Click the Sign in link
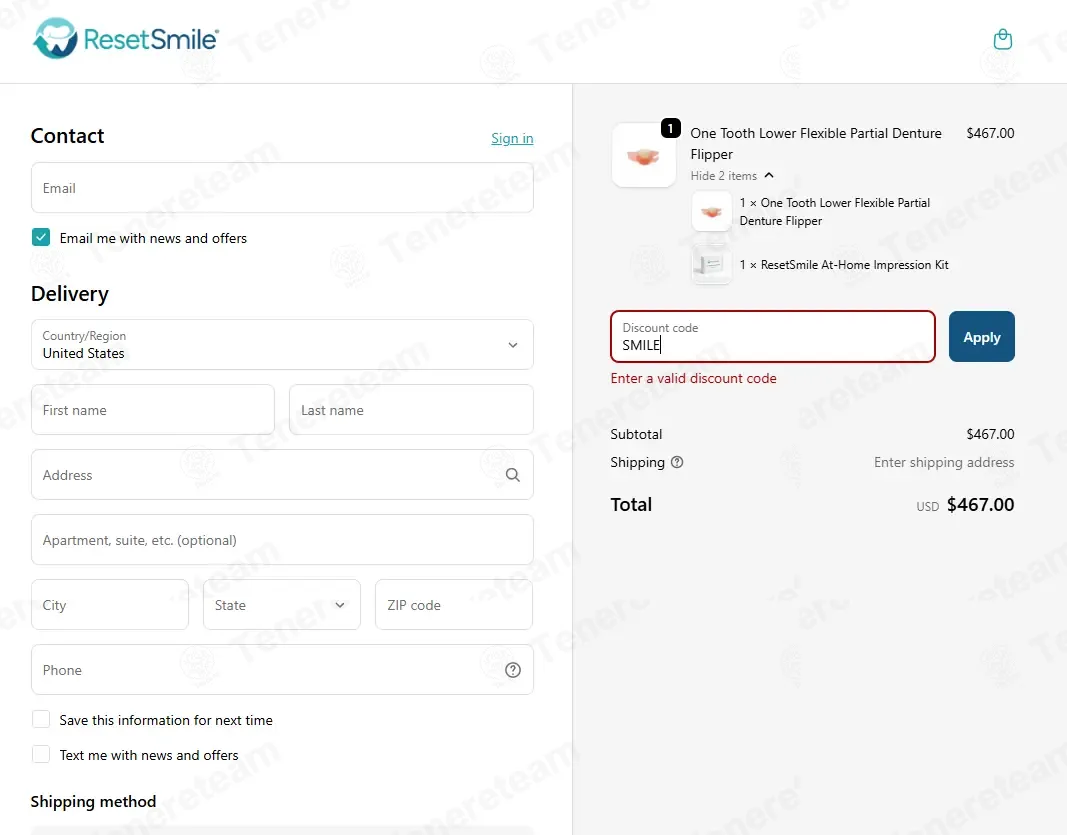1067x835 pixels. tap(512, 138)
